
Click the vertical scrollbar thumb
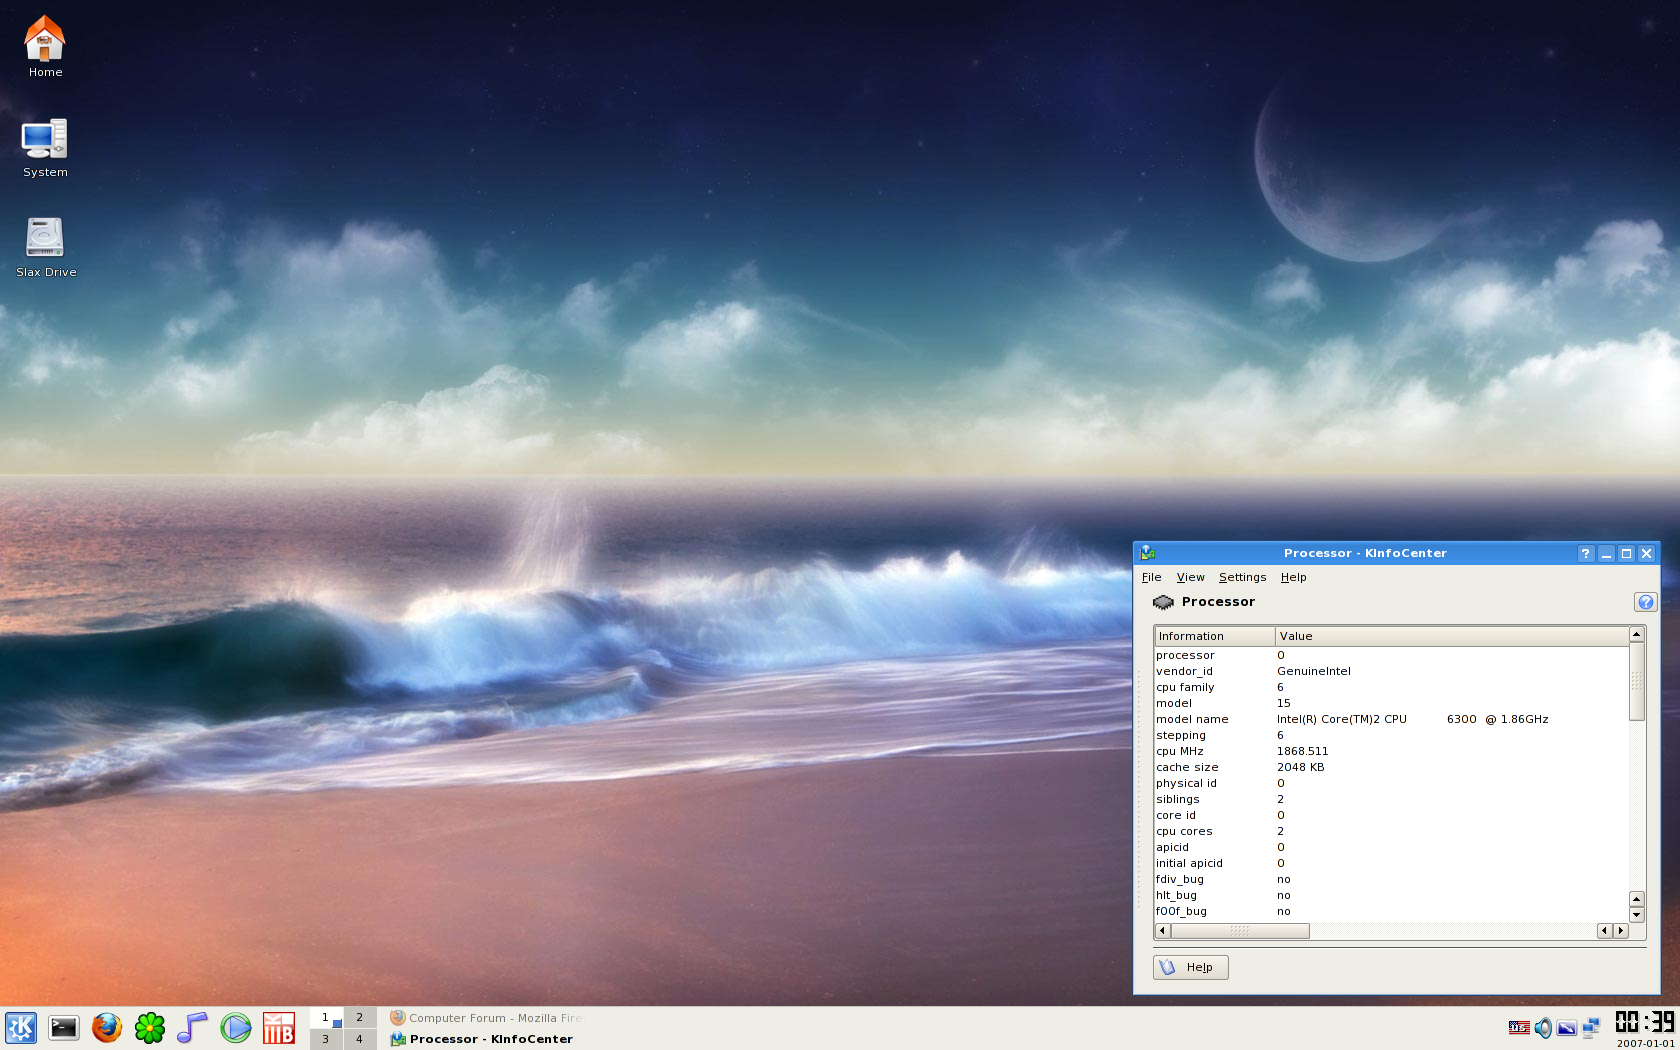pos(1637,682)
